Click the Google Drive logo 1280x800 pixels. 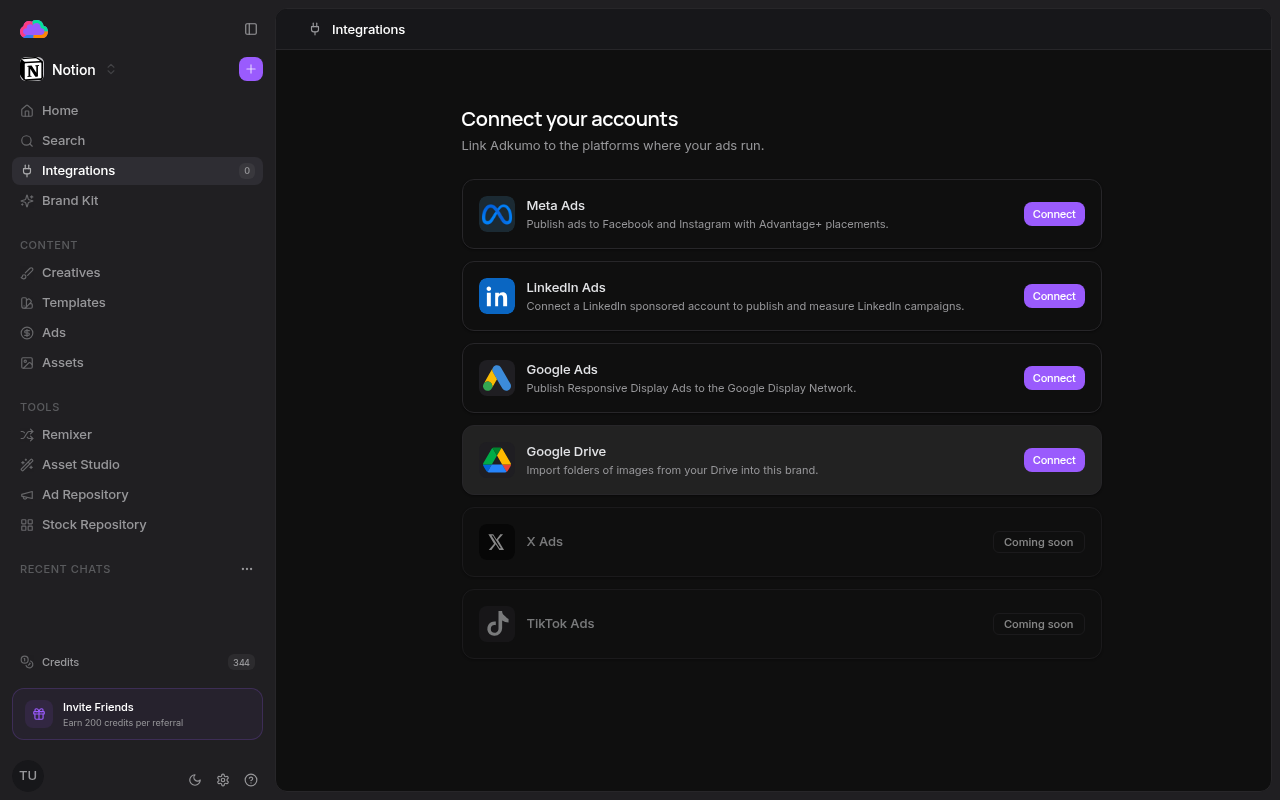pyautogui.click(x=497, y=460)
